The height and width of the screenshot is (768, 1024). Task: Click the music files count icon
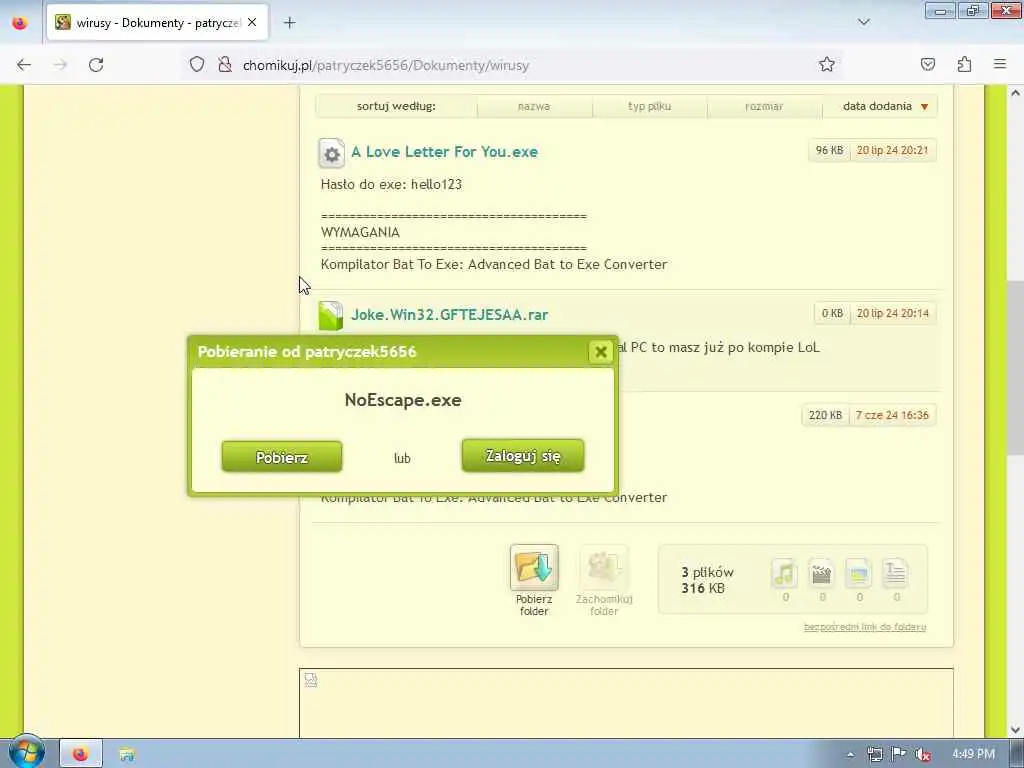(x=785, y=573)
